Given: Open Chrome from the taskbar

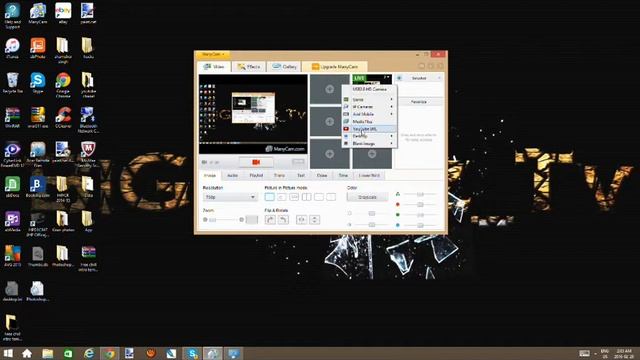Looking at the screenshot, I should (109, 353).
